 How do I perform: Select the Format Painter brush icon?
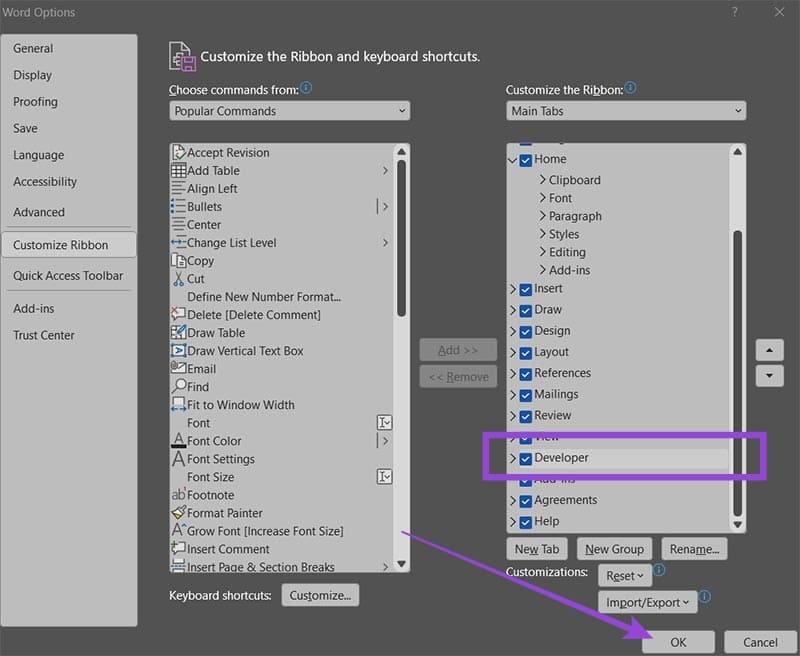(178, 512)
